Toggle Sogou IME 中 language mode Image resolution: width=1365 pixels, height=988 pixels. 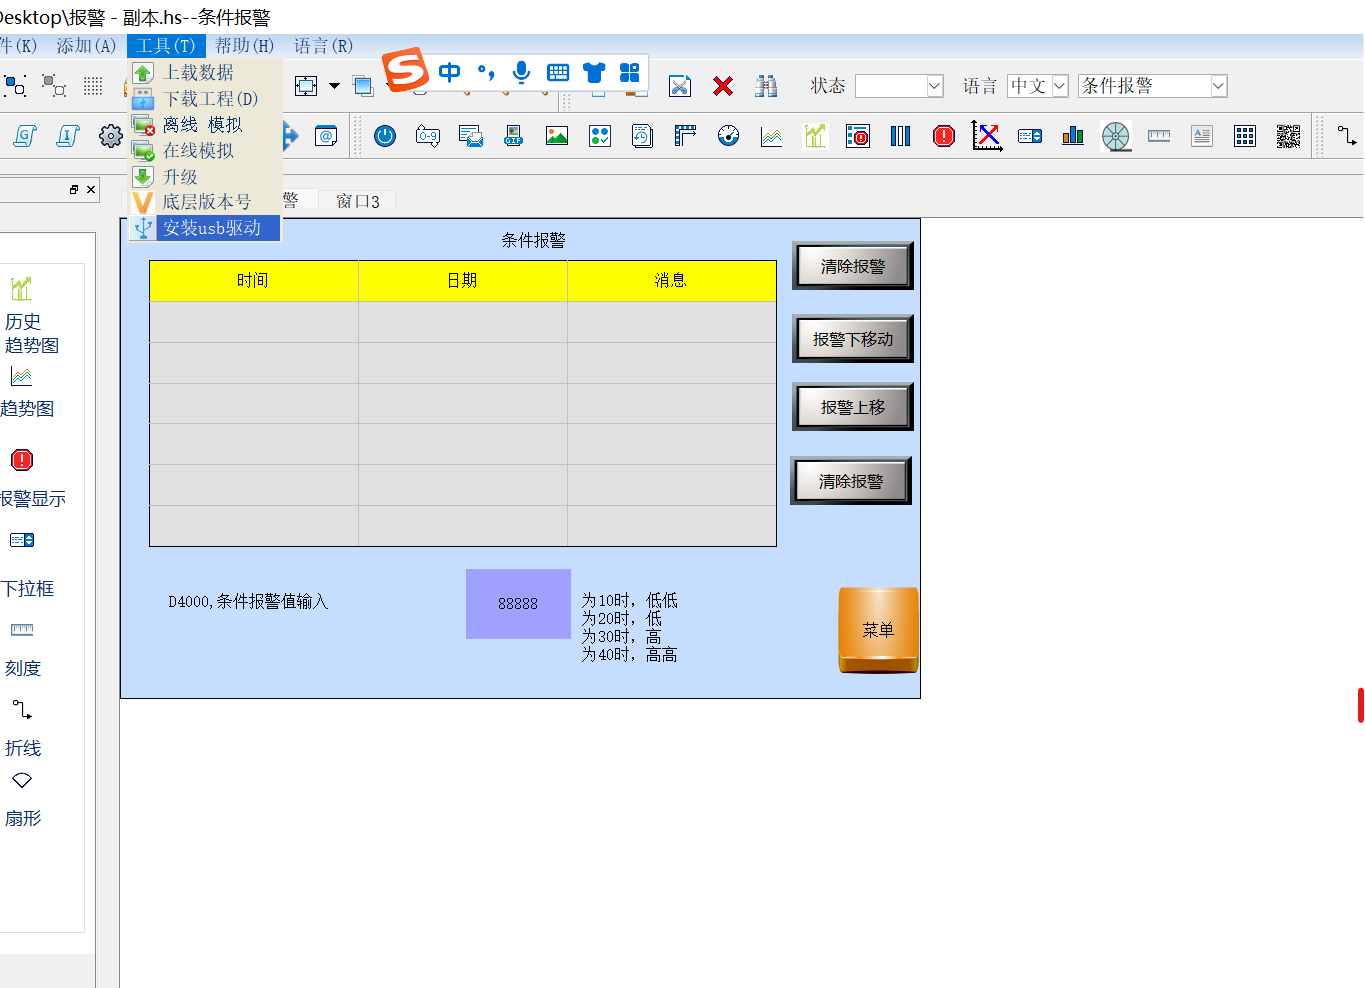tap(450, 72)
